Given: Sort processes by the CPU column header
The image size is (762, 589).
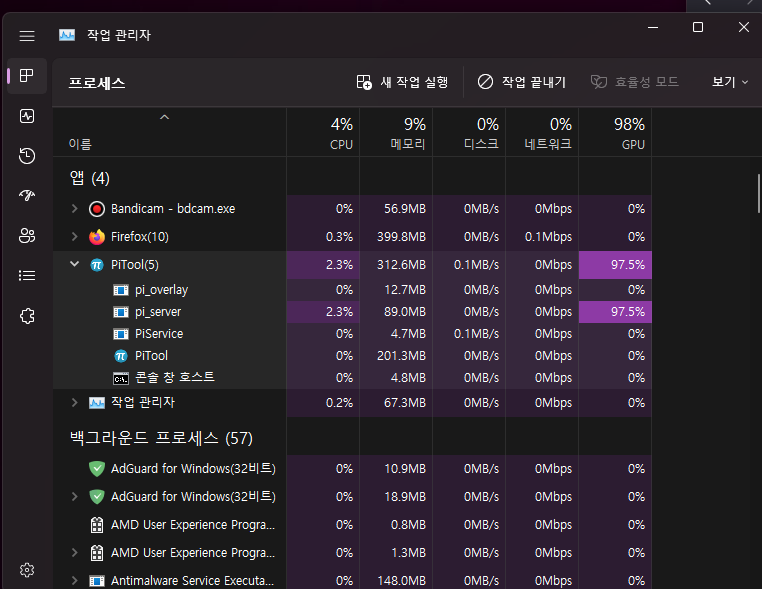Looking at the screenshot, I should coord(341,133).
